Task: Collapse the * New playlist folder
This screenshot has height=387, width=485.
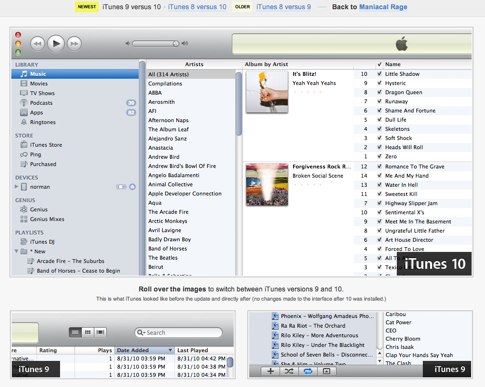Action: (16, 251)
